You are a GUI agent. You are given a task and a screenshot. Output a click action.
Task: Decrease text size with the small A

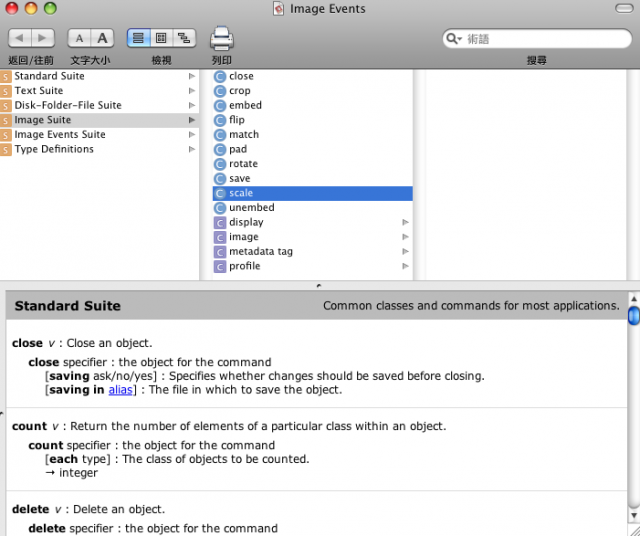coord(79,38)
